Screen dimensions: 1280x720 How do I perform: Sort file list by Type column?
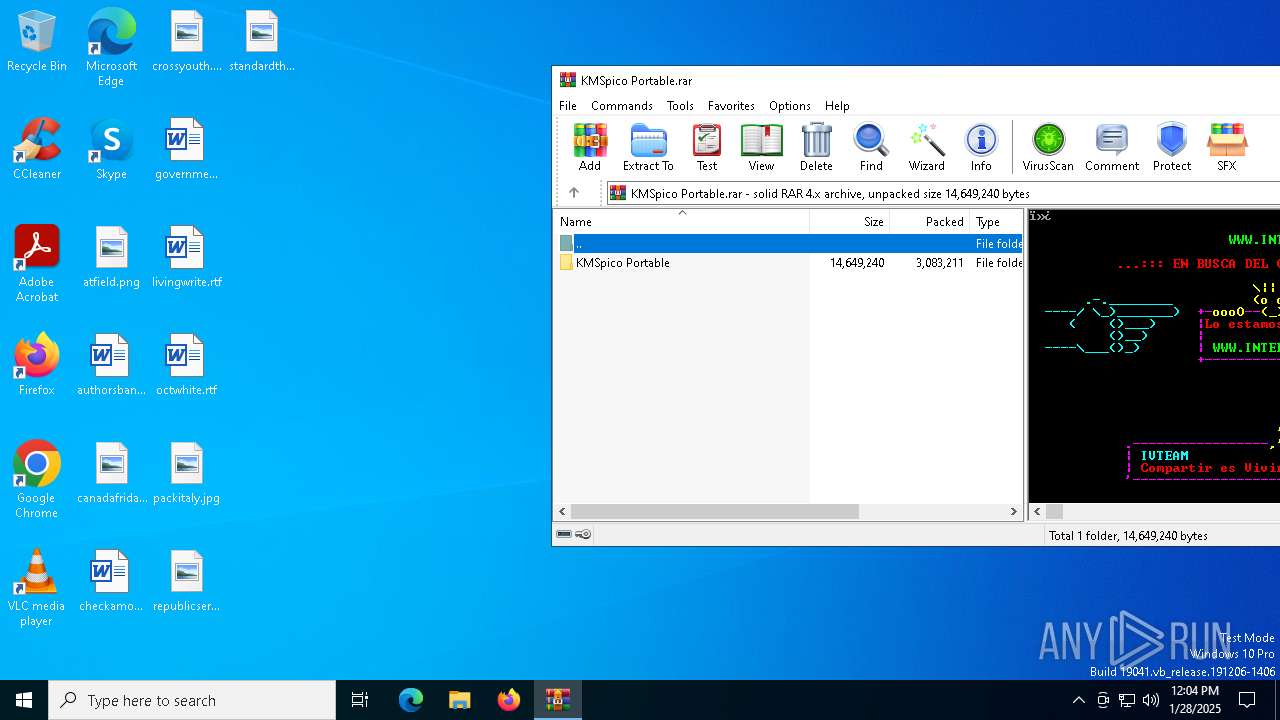point(996,221)
